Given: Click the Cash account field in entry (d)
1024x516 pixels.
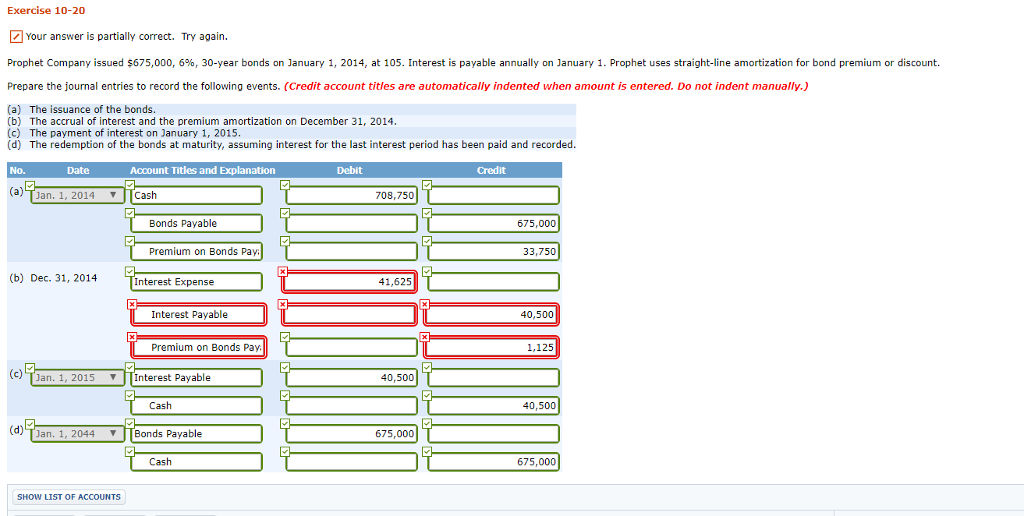Looking at the screenshot, I should tap(197, 462).
